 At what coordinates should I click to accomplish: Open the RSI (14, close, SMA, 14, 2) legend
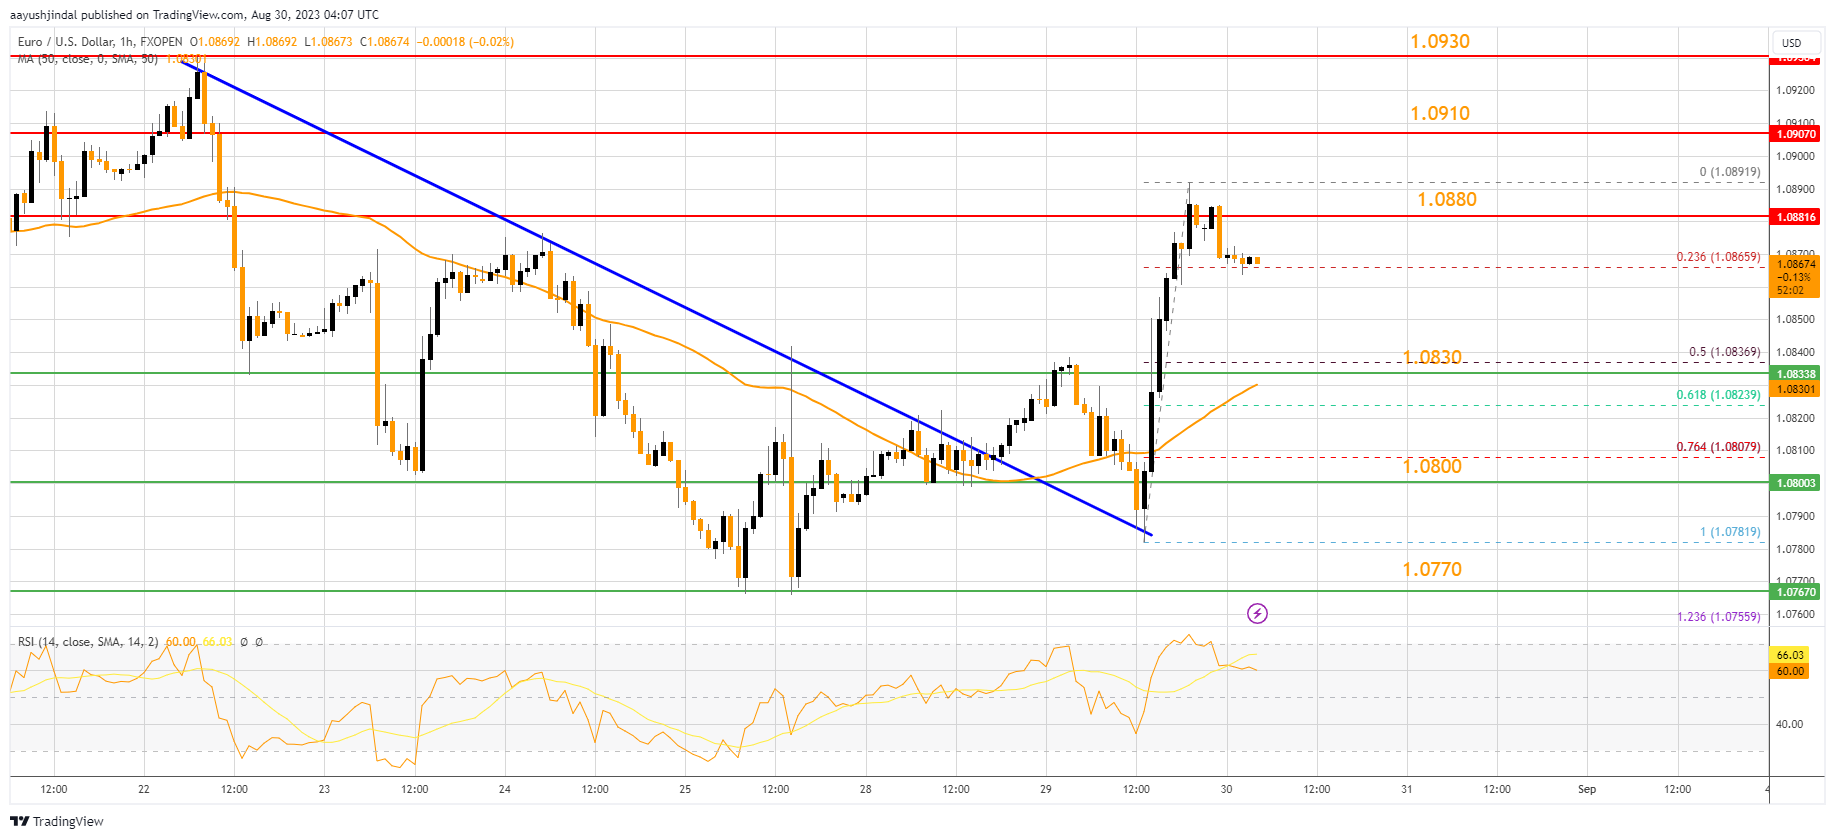point(88,641)
